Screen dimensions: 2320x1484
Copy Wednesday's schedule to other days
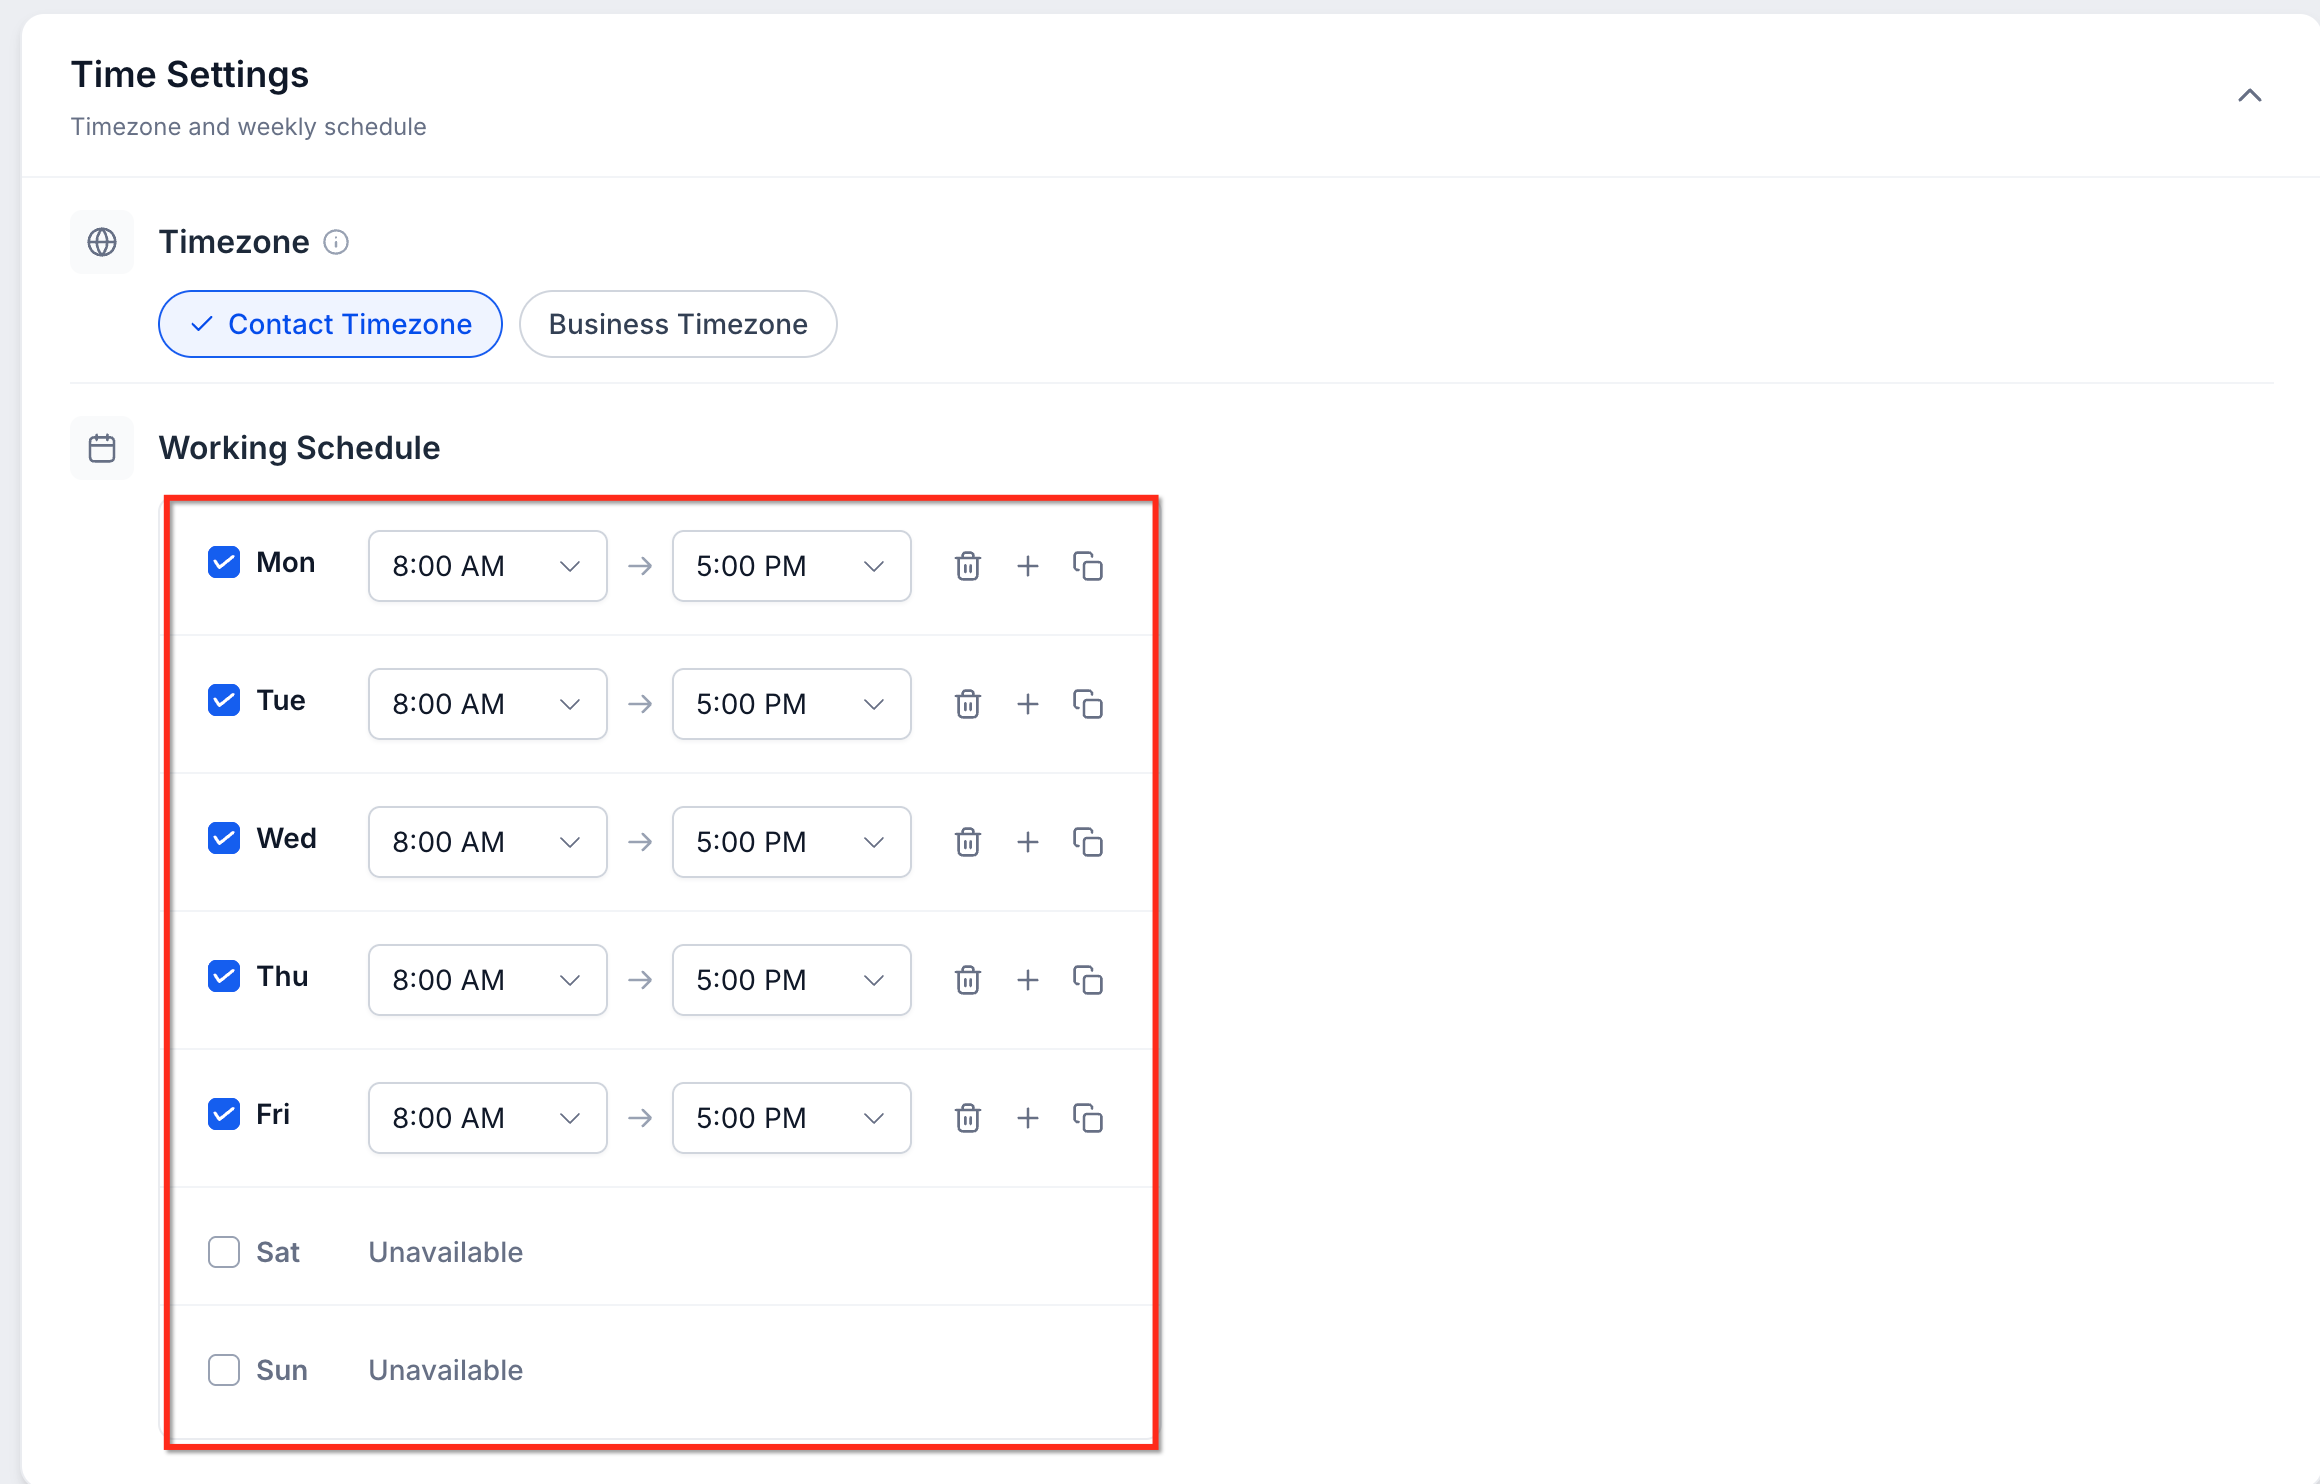(1087, 842)
